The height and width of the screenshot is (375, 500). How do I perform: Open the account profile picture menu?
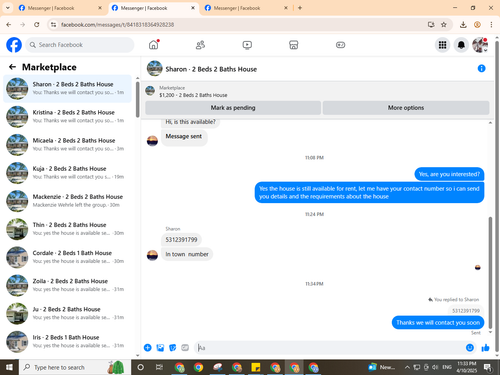pyautogui.click(x=480, y=45)
